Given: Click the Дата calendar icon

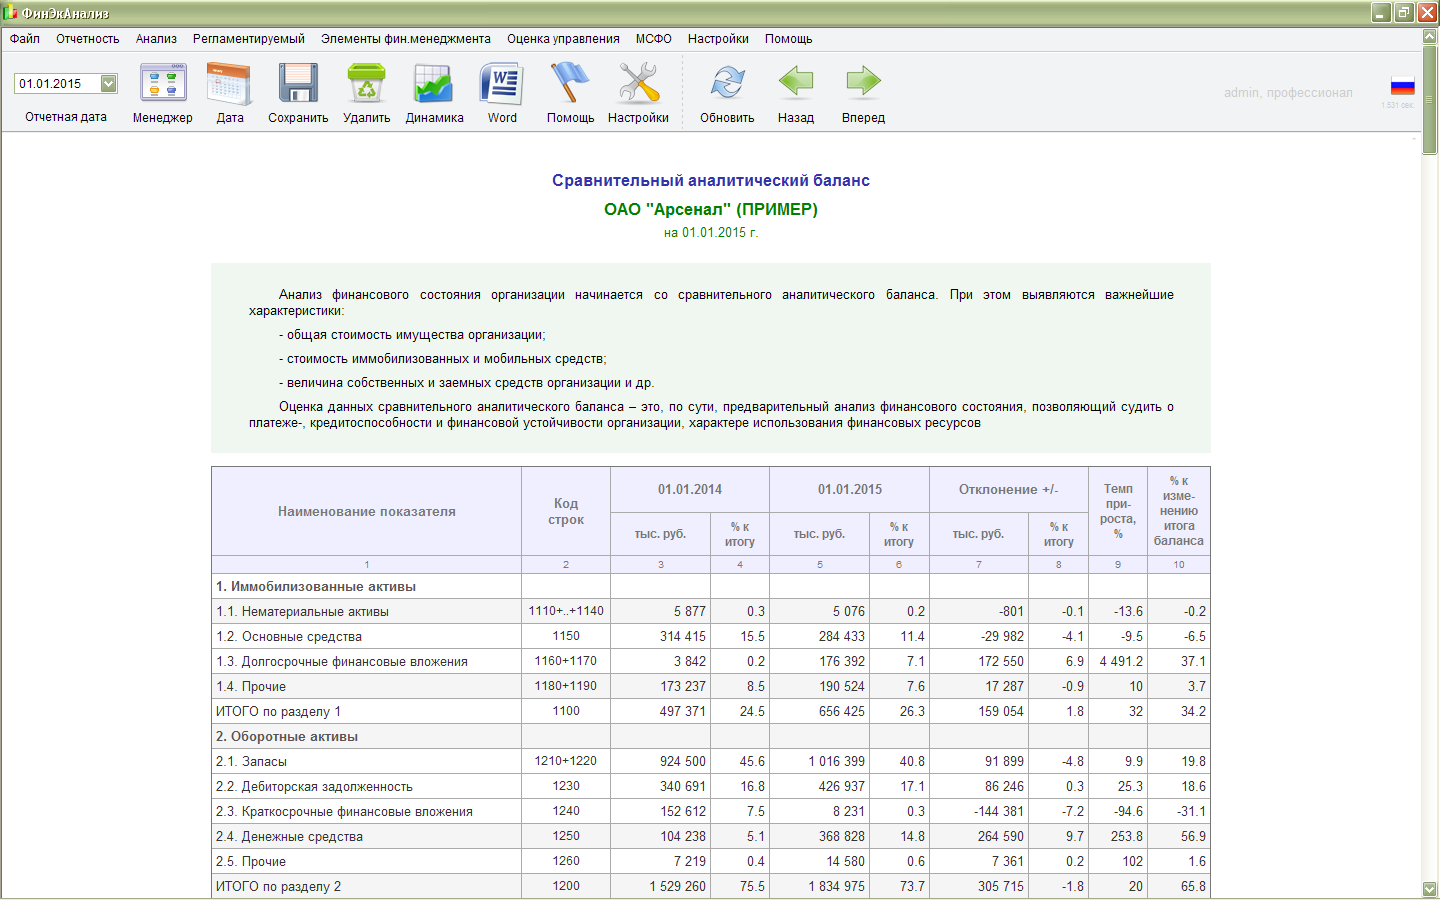Looking at the screenshot, I should coord(229,84).
